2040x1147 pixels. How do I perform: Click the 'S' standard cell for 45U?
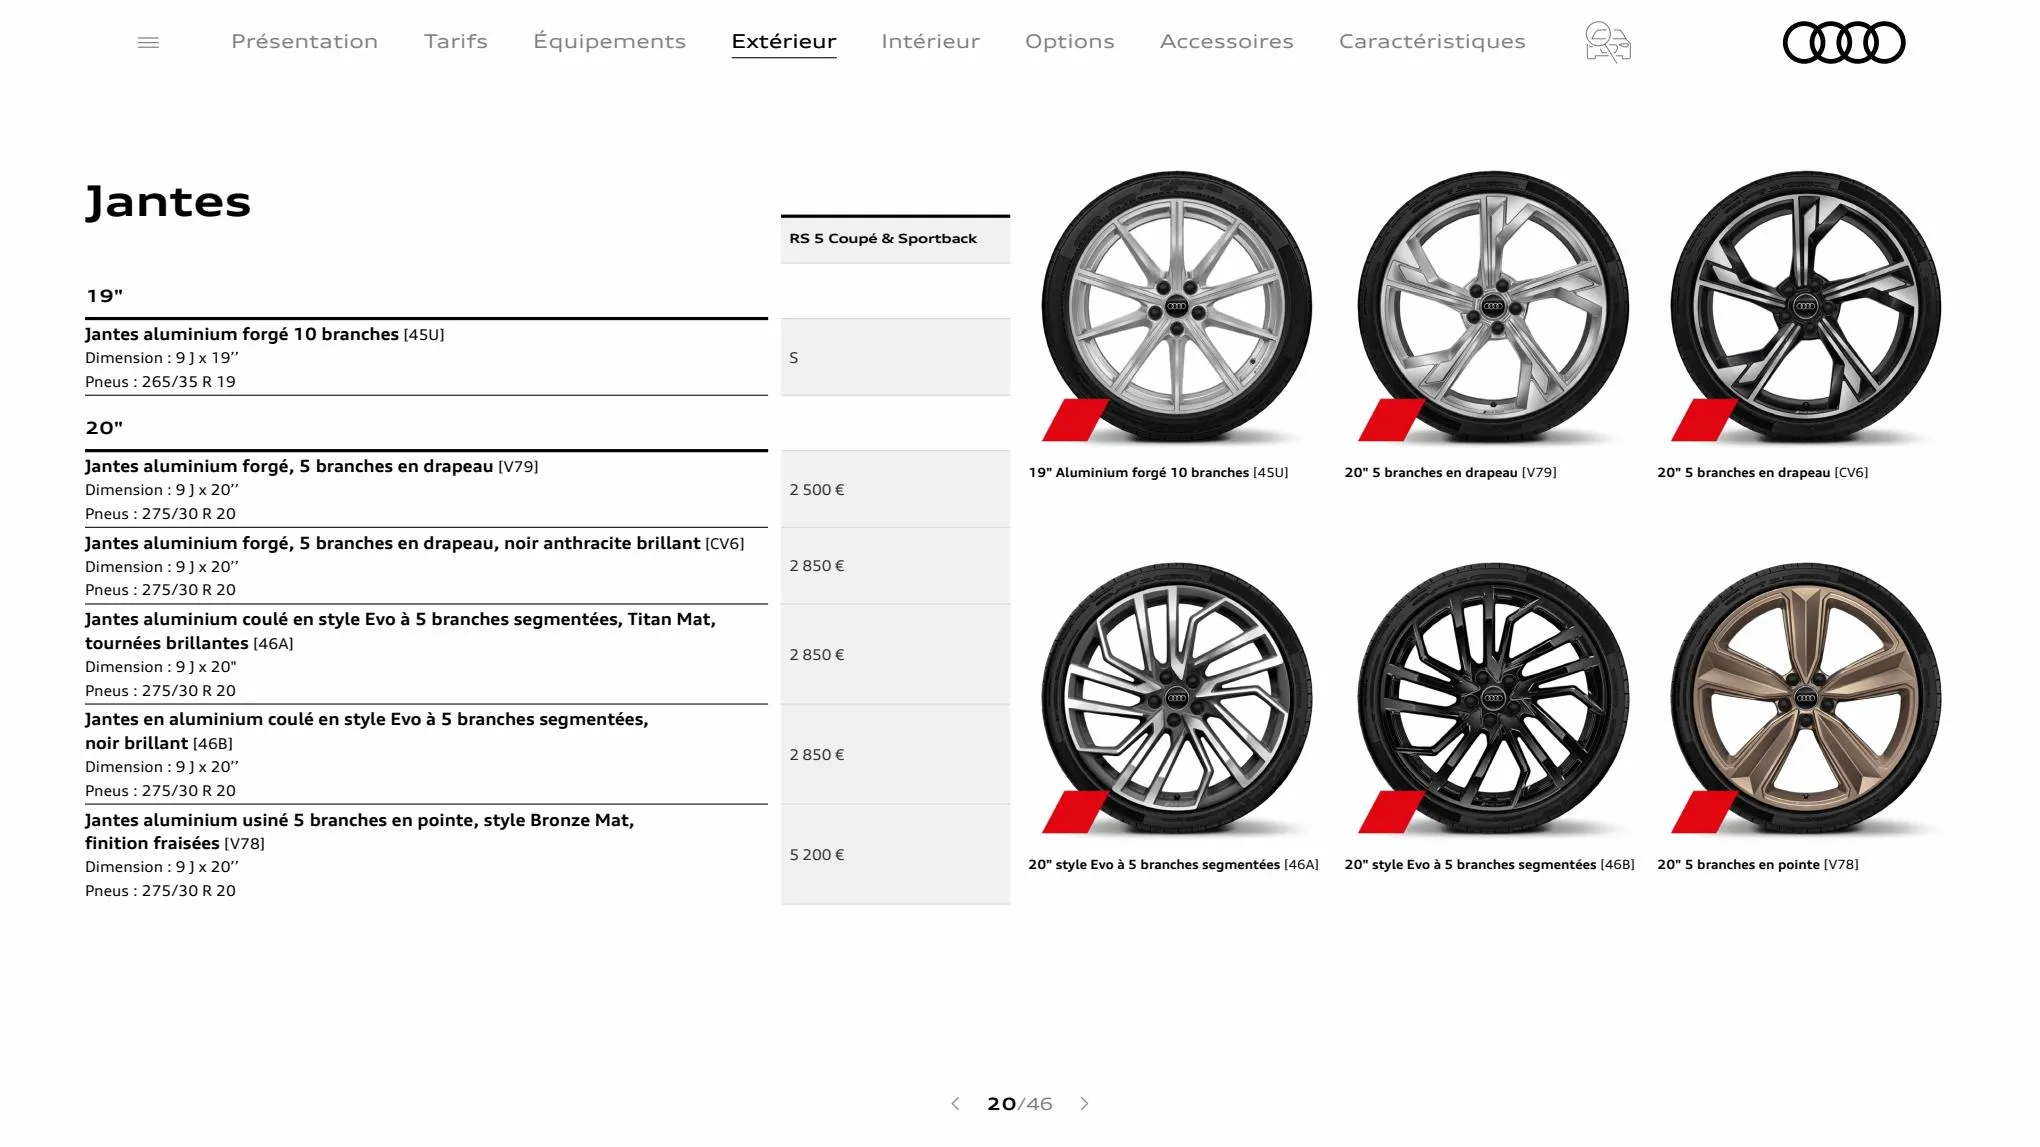tap(895, 357)
